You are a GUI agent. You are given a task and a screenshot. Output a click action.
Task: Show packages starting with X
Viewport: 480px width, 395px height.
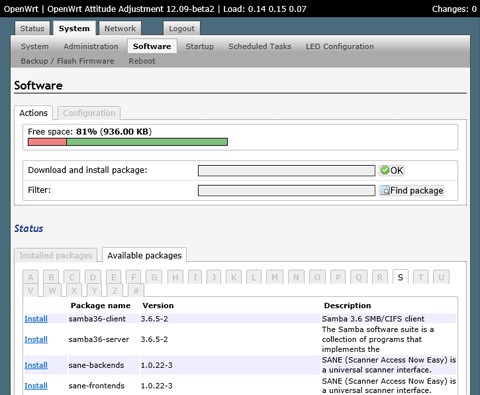74,290
